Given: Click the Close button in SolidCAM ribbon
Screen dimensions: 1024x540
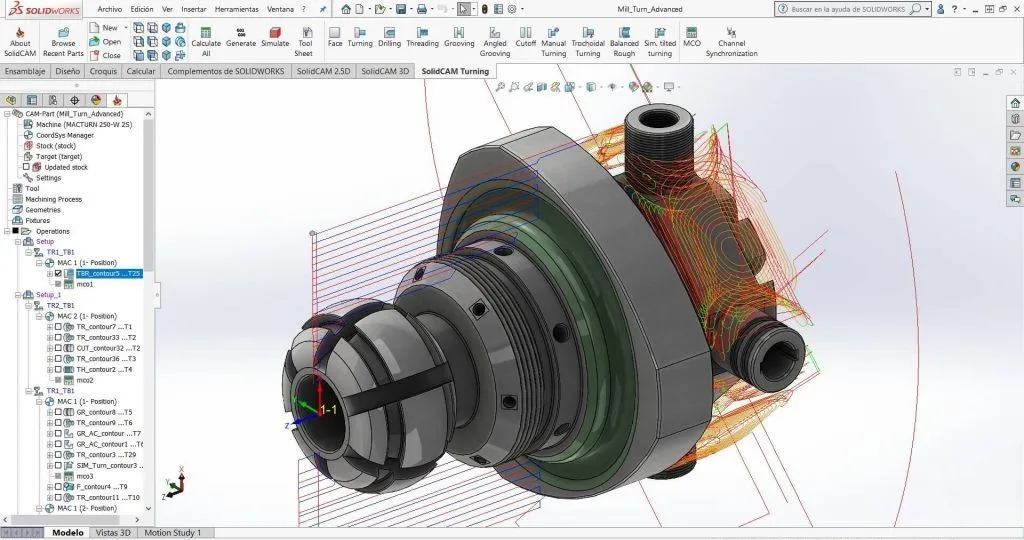Looking at the screenshot, I should click(105, 56).
